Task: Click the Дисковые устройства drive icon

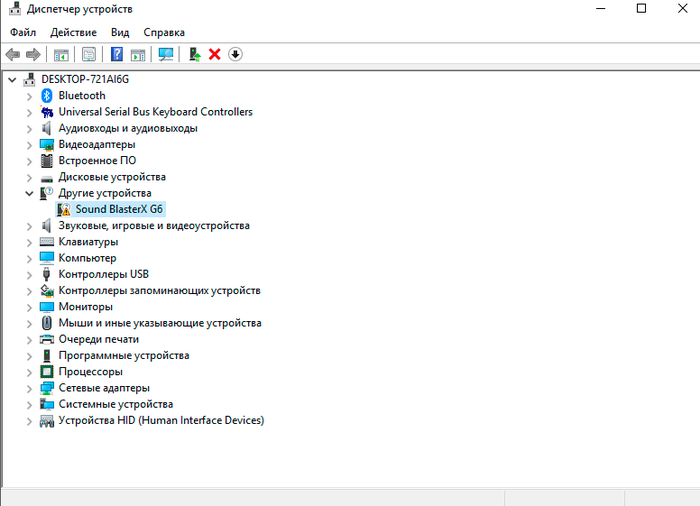Action: [x=46, y=179]
